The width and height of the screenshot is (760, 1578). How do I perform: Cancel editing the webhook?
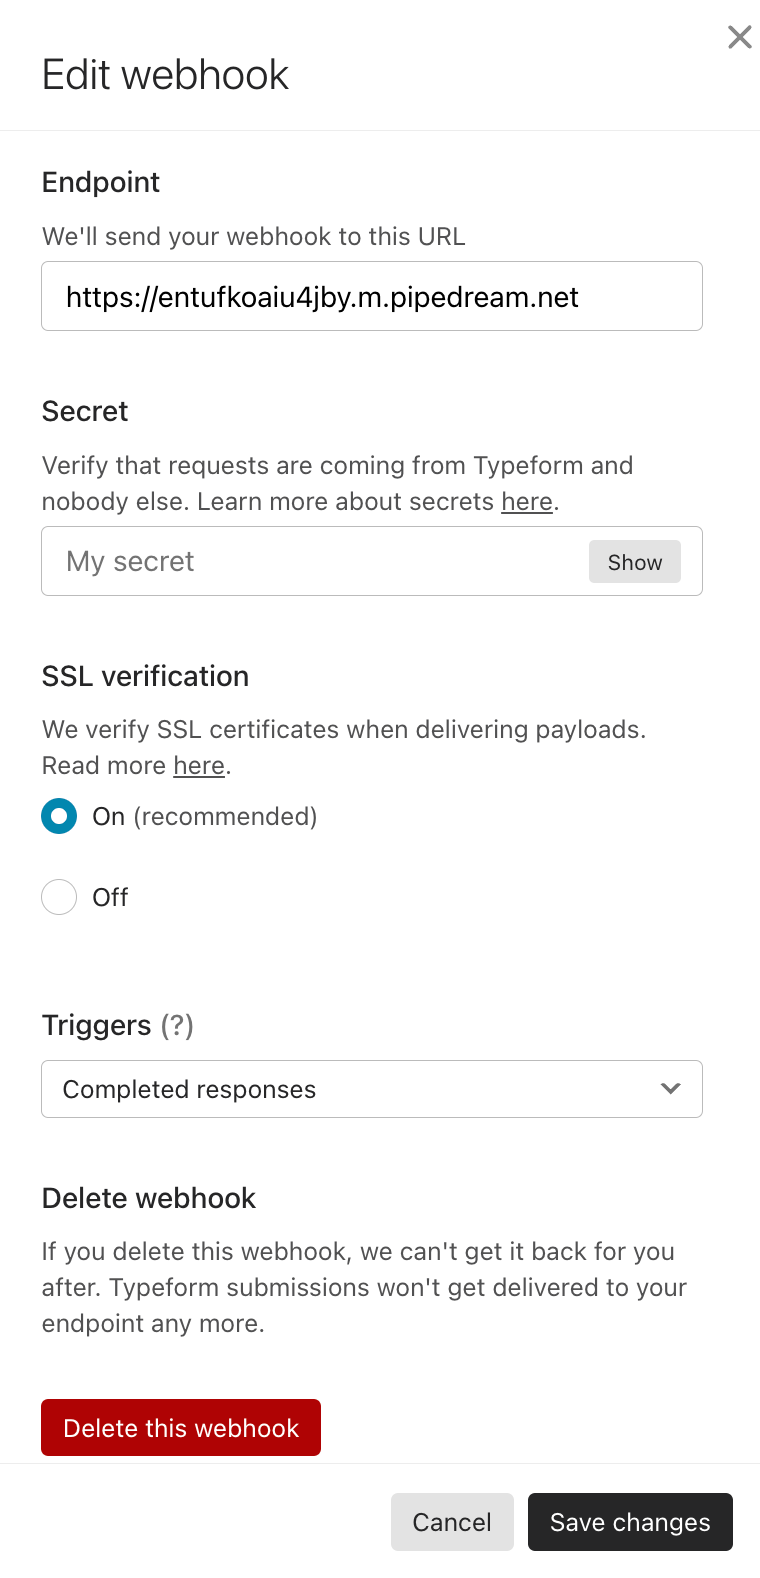point(452,1521)
